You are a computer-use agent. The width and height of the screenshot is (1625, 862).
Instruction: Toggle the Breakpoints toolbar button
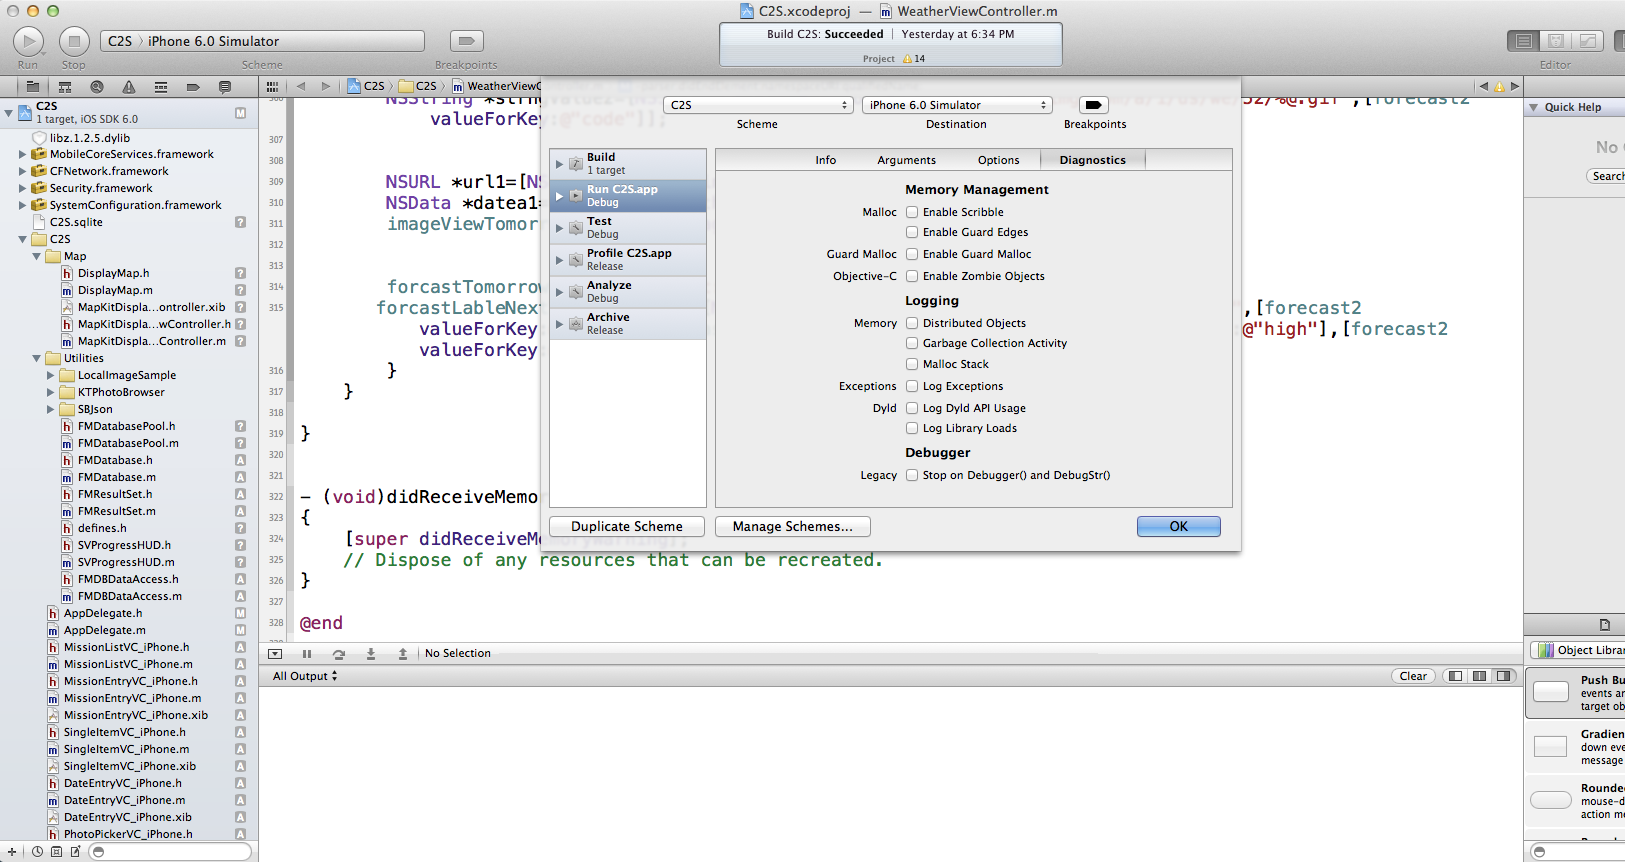tap(466, 41)
